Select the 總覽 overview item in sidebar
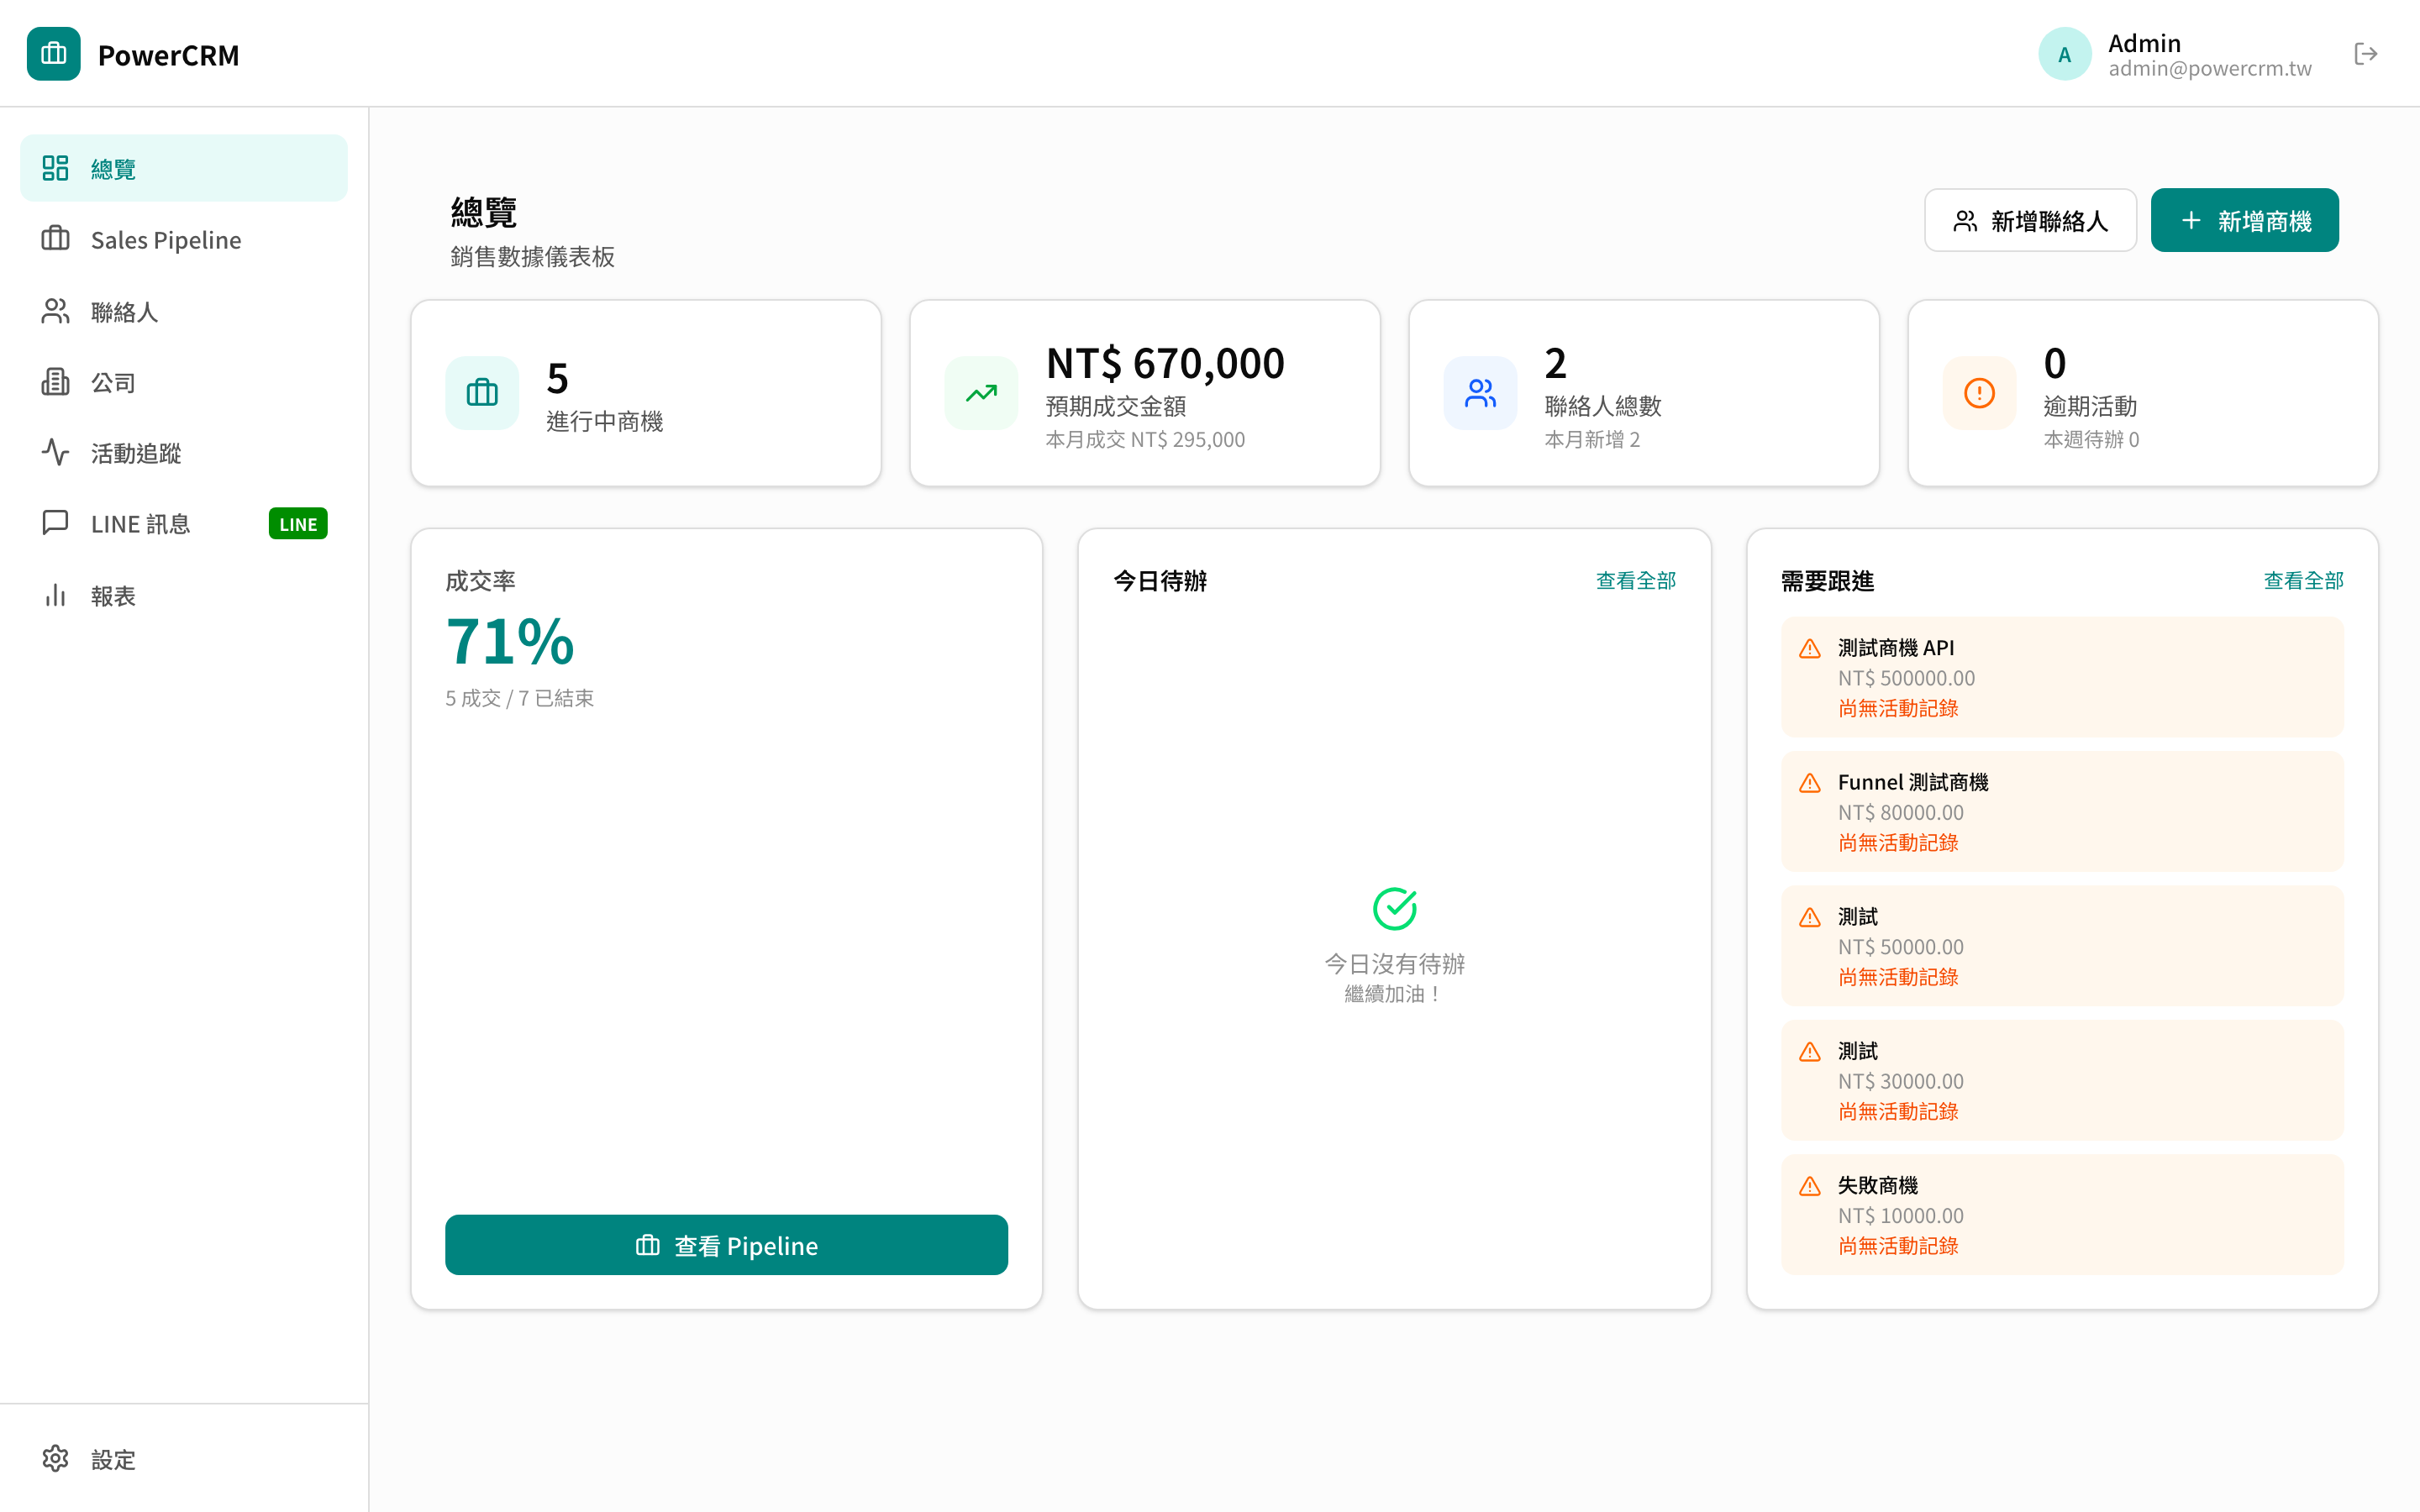This screenshot has width=2420, height=1512. 114,167
